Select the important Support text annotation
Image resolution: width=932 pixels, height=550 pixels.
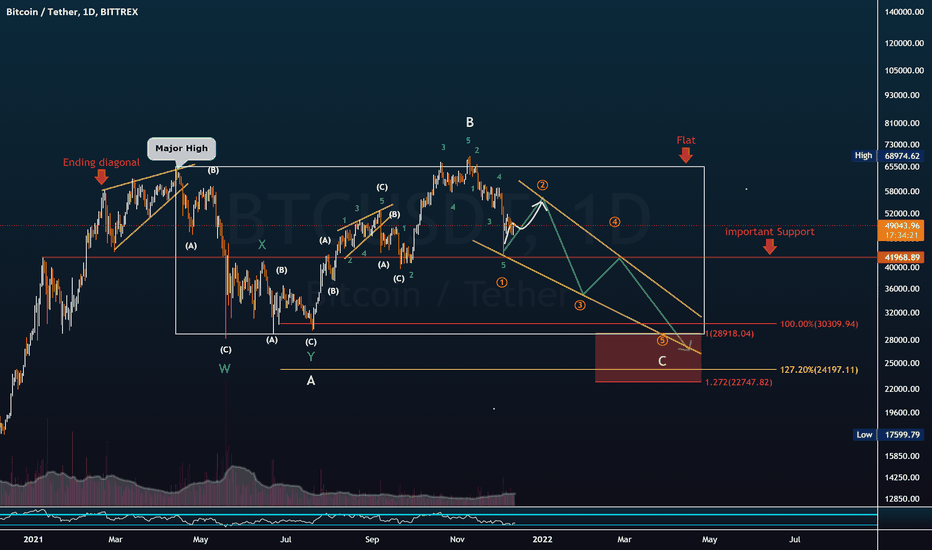[769, 232]
